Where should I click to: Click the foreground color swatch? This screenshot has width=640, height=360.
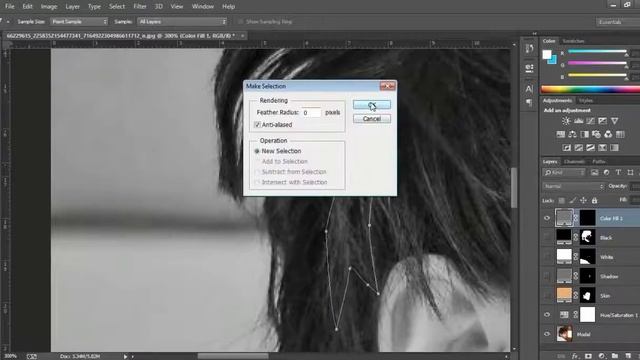(547, 55)
